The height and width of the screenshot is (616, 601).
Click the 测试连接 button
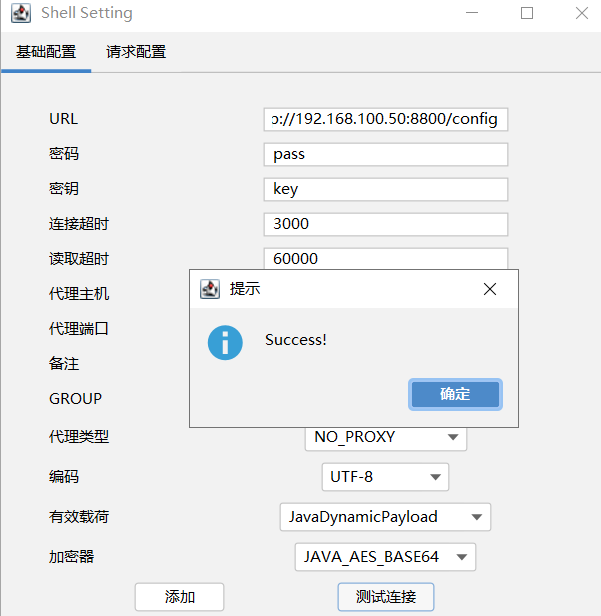[x=385, y=597]
